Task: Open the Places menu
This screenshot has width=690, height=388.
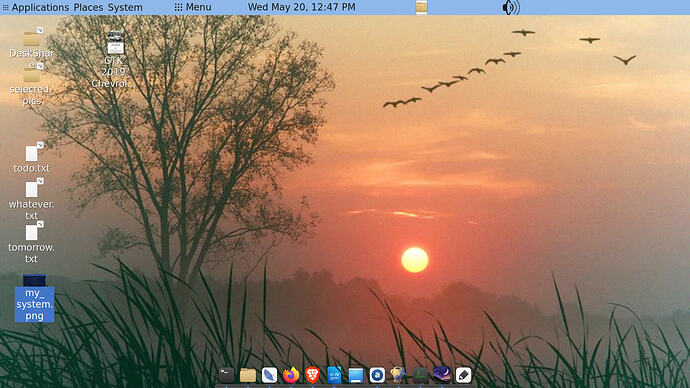Action: point(88,7)
